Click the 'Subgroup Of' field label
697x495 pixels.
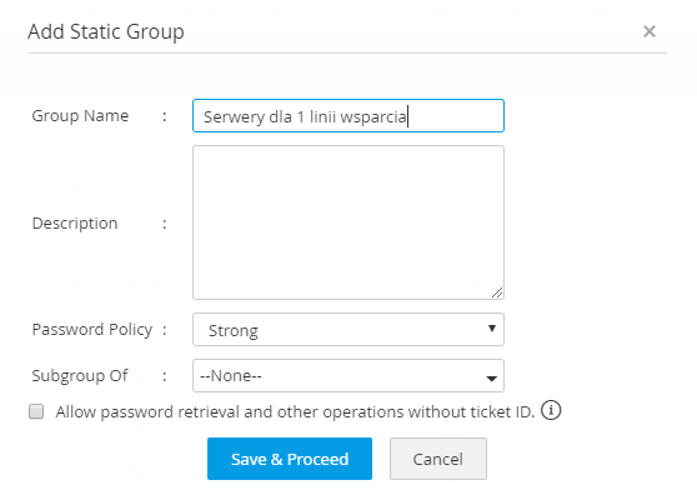click(80, 376)
